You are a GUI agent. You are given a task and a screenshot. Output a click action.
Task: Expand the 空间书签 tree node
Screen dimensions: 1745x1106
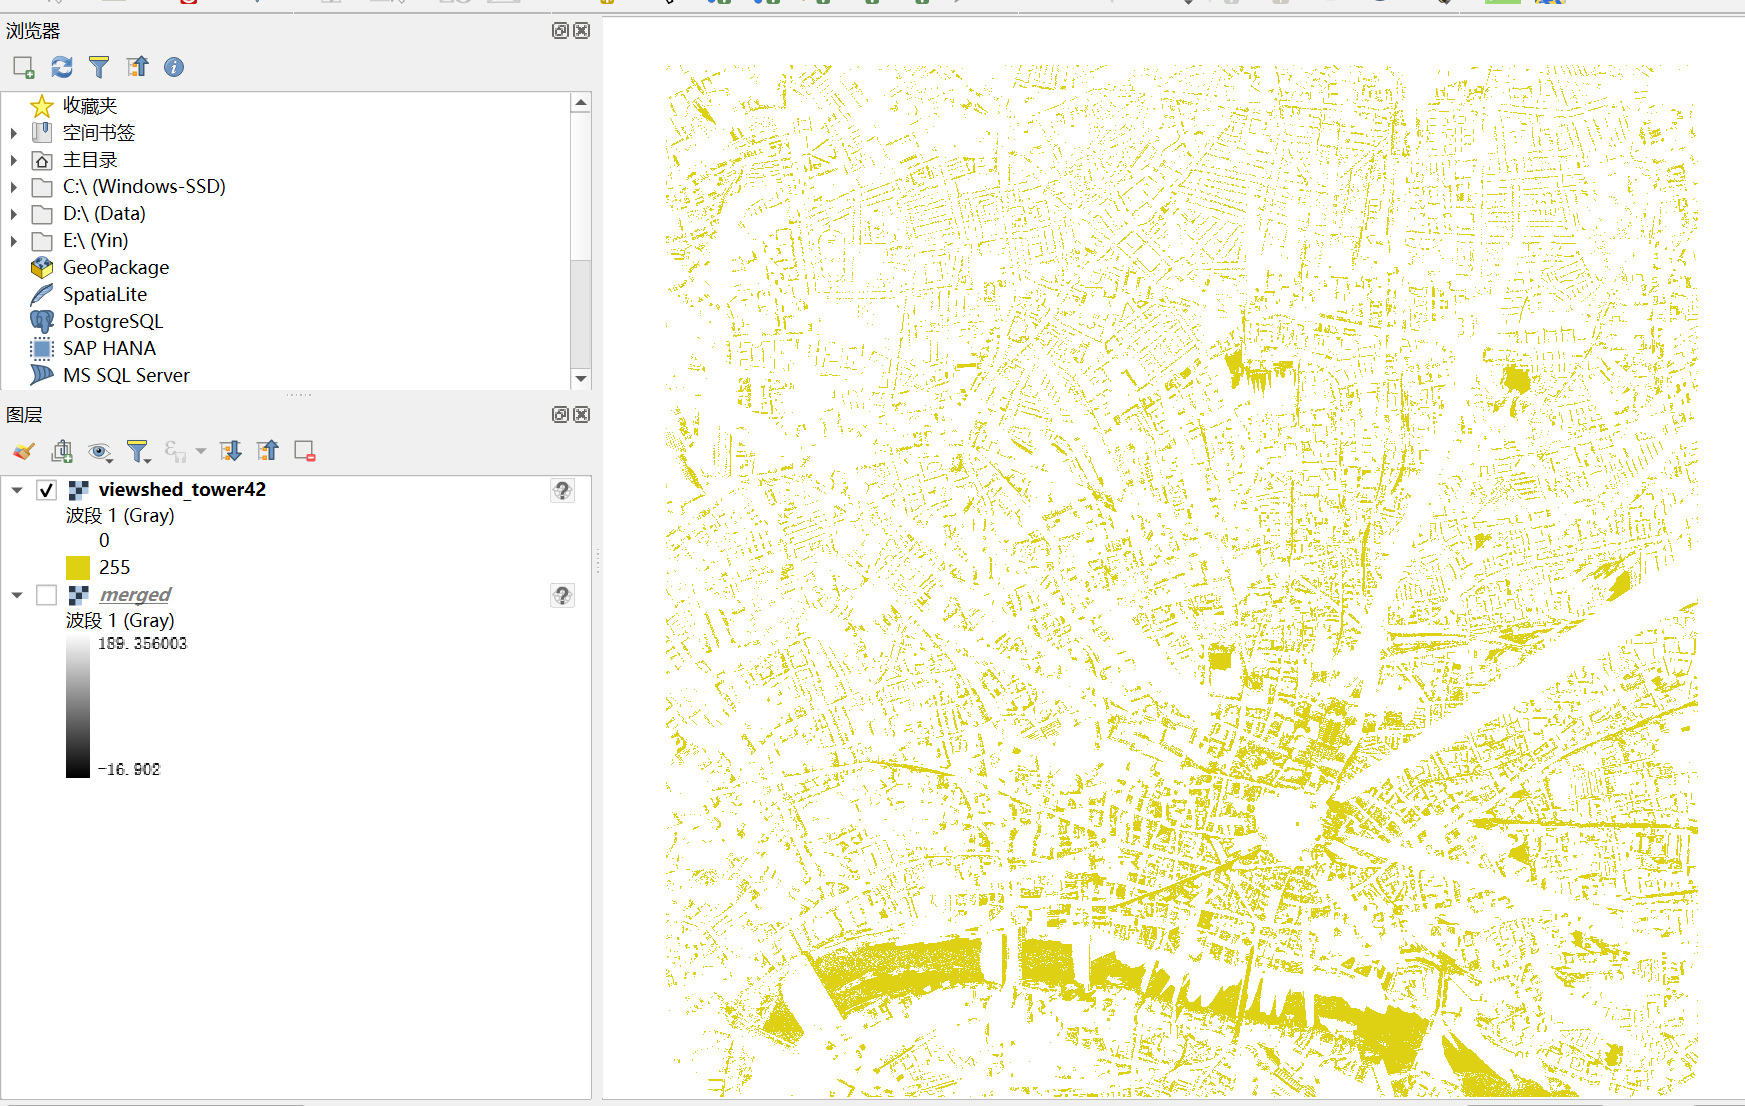(14, 133)
